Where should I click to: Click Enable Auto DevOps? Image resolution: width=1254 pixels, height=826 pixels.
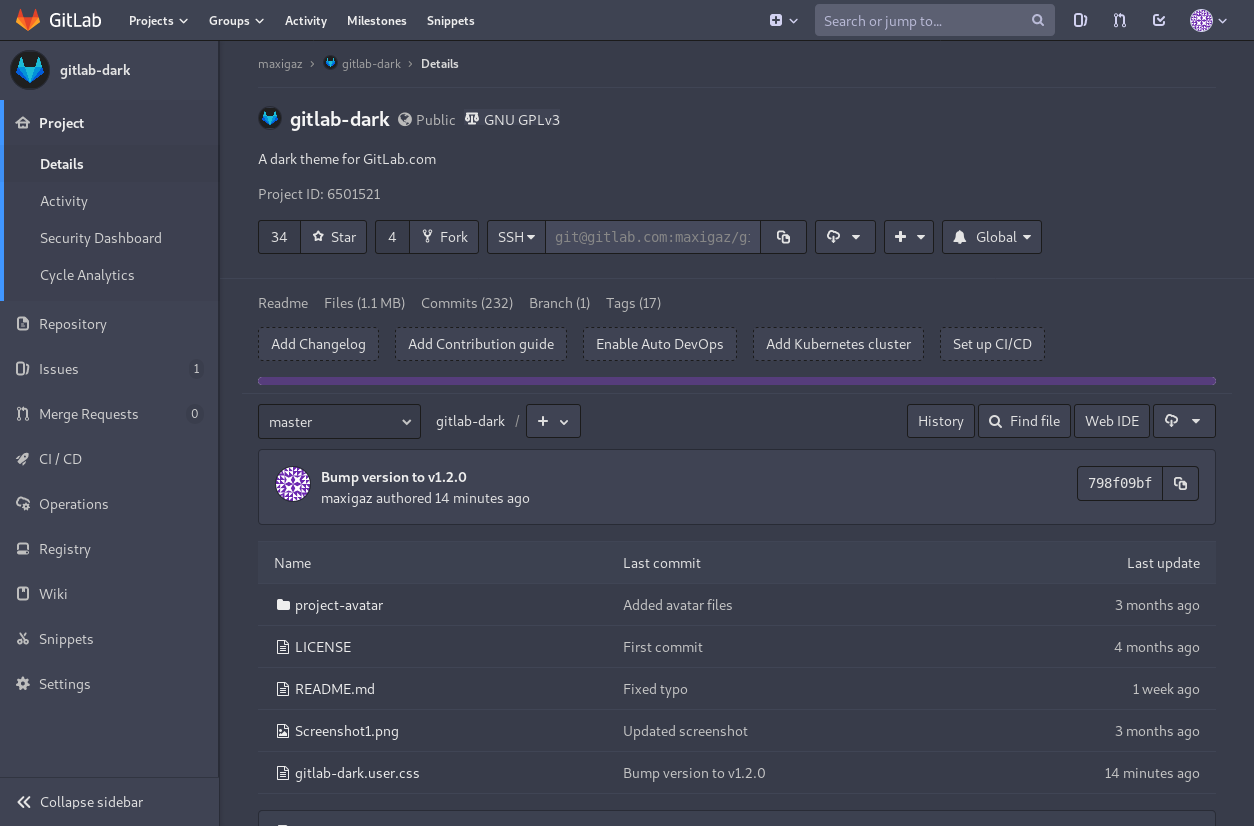(660, 344)
